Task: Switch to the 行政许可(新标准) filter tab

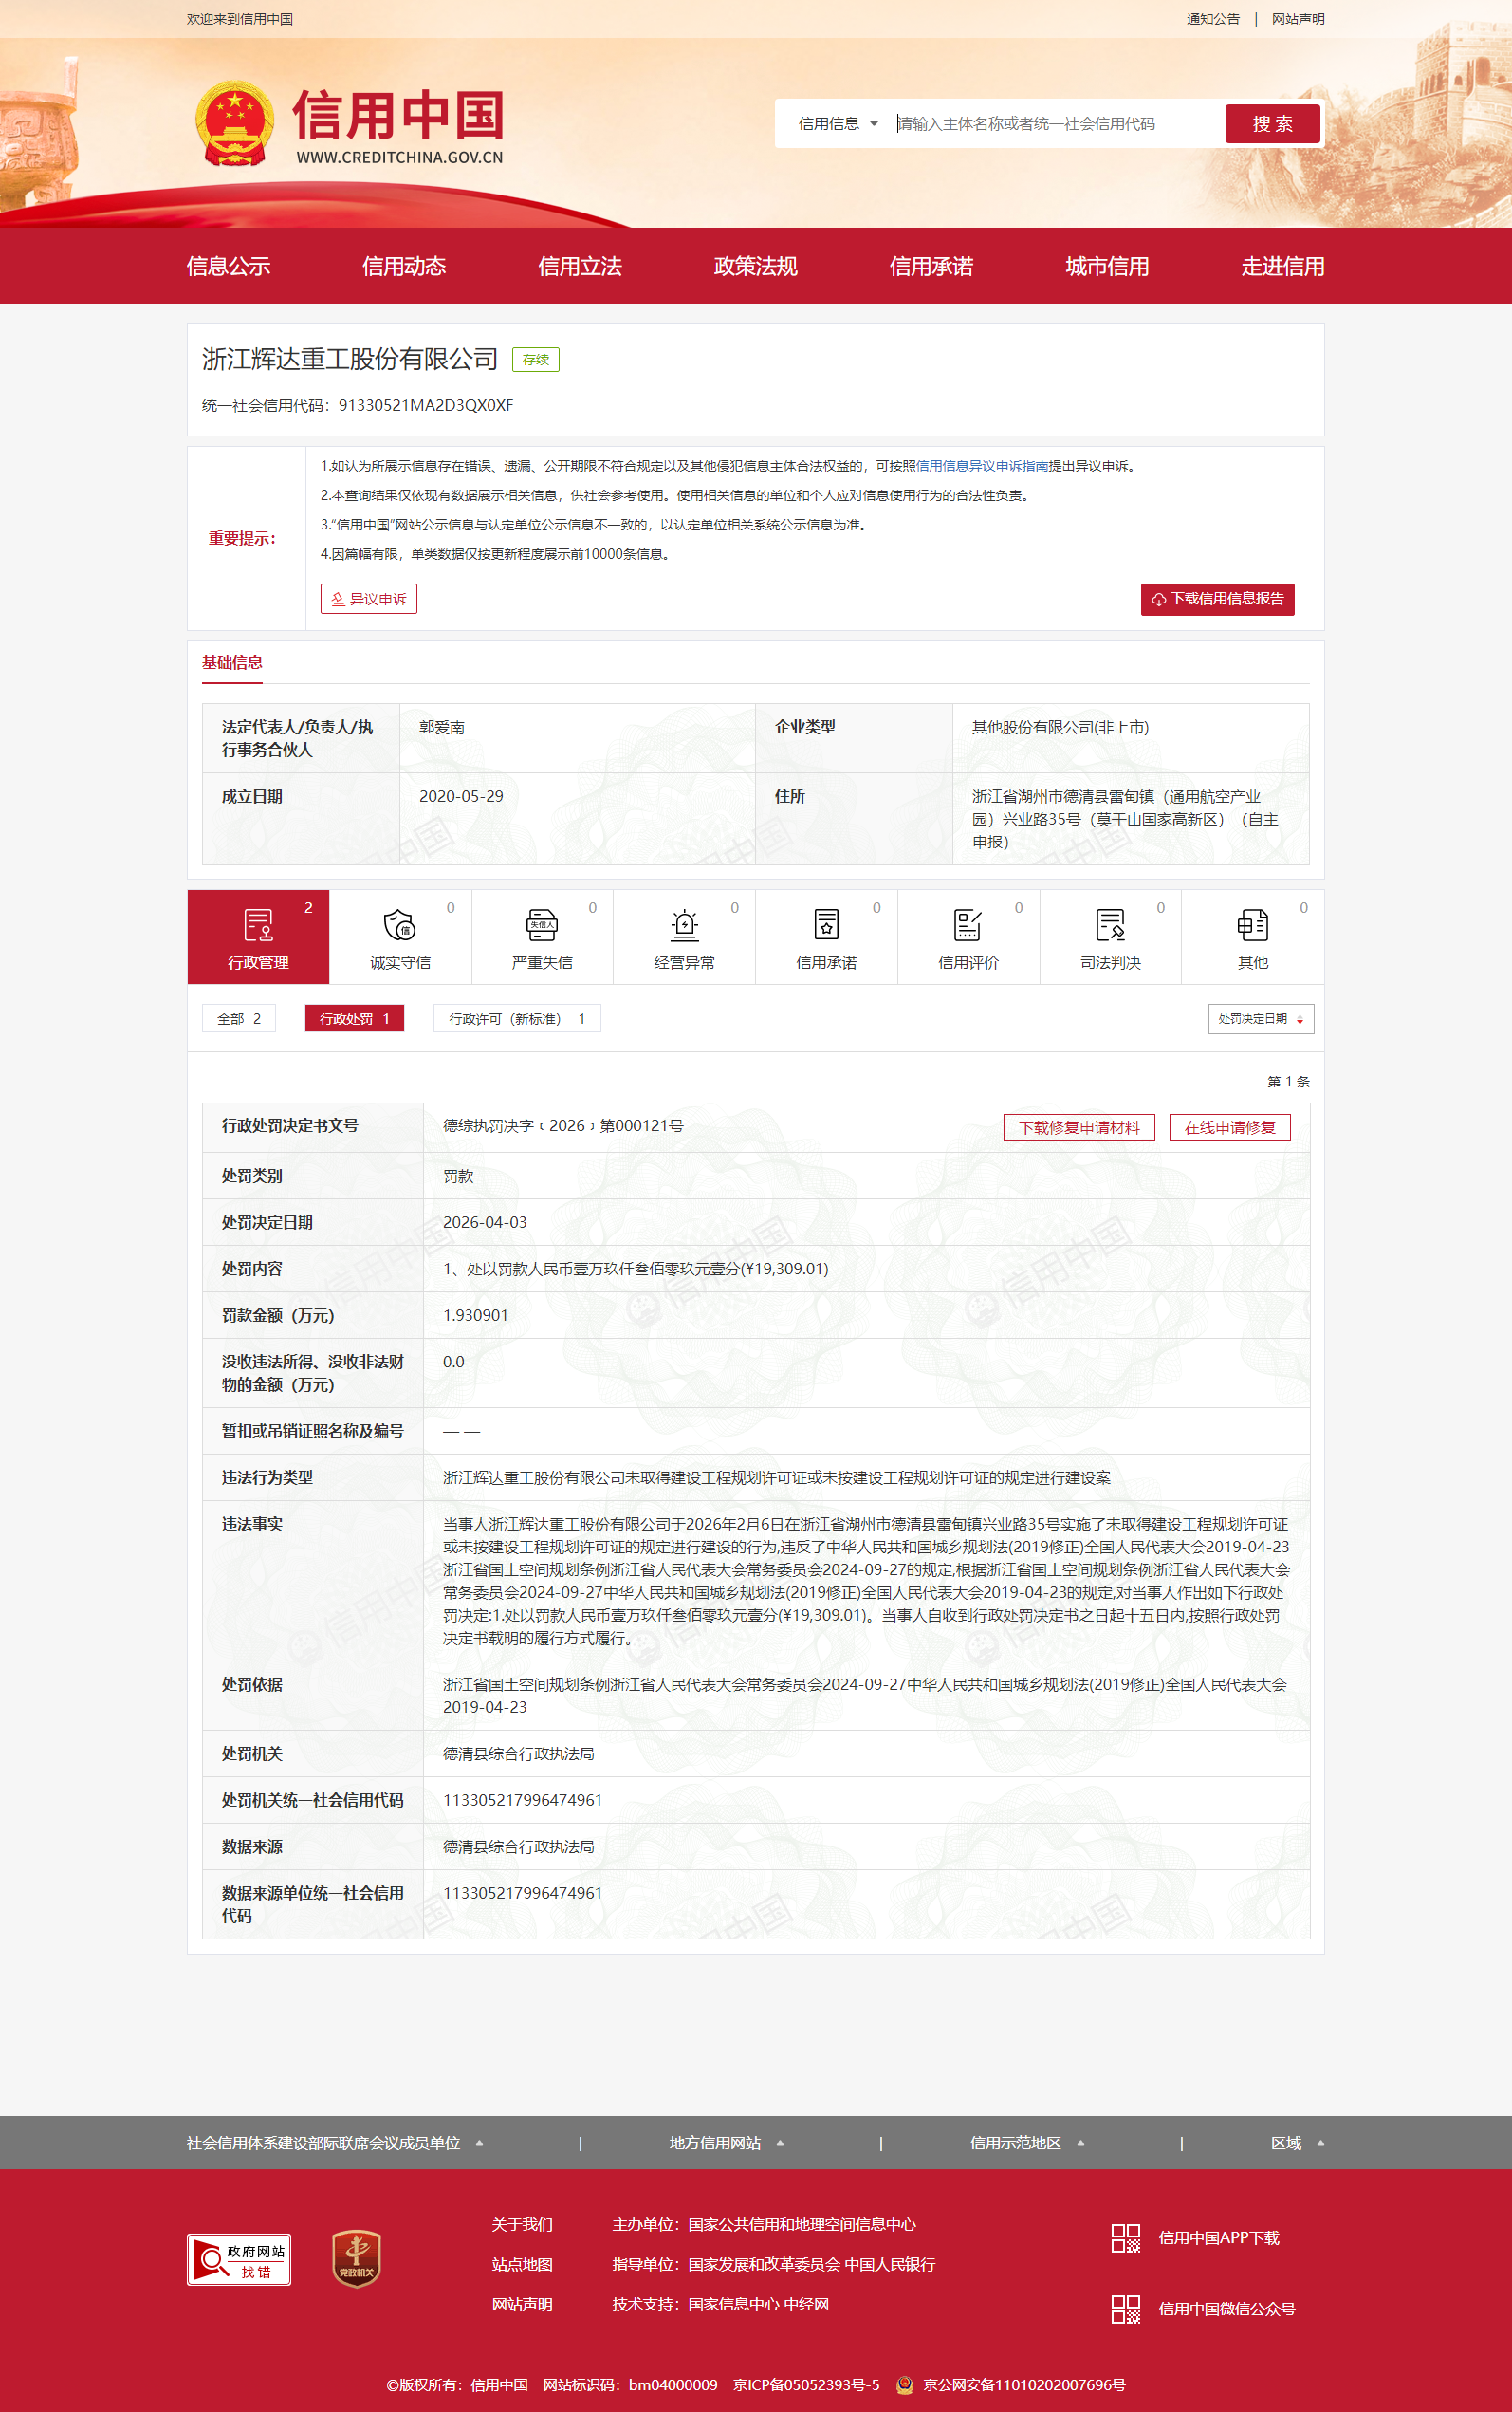Action: point(516,1019)
